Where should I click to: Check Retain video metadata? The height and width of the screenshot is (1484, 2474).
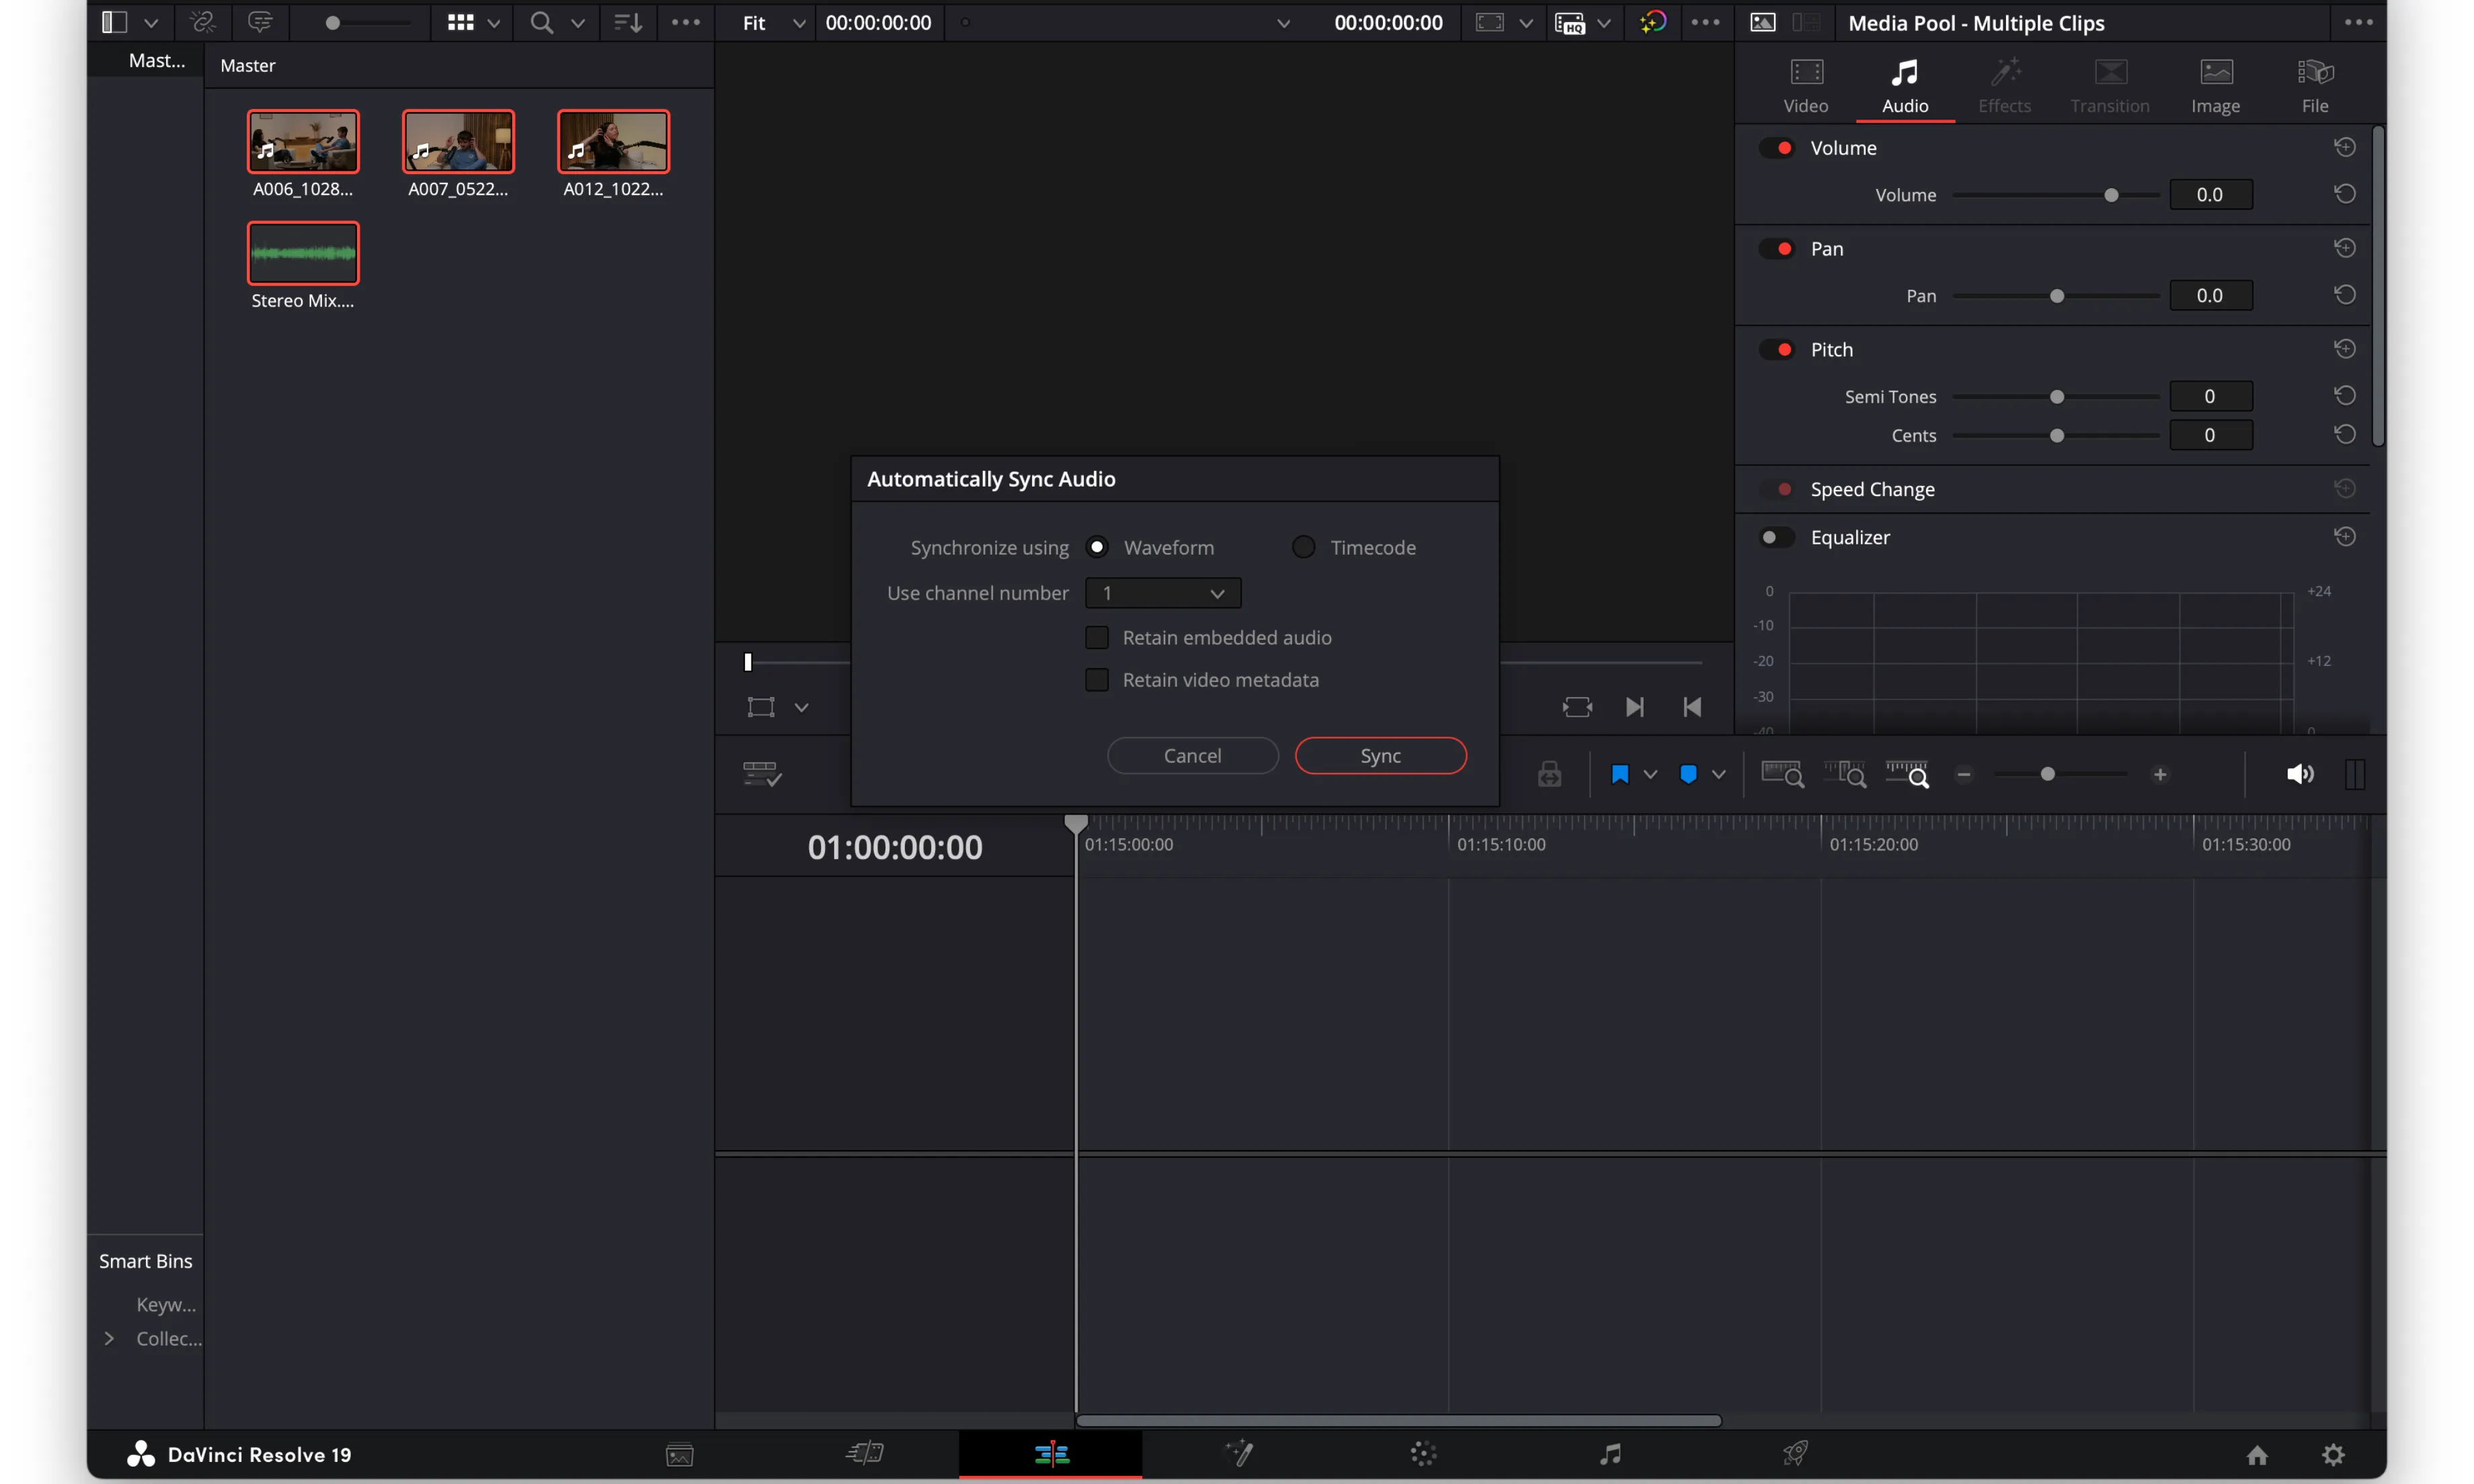(1097, 680)
